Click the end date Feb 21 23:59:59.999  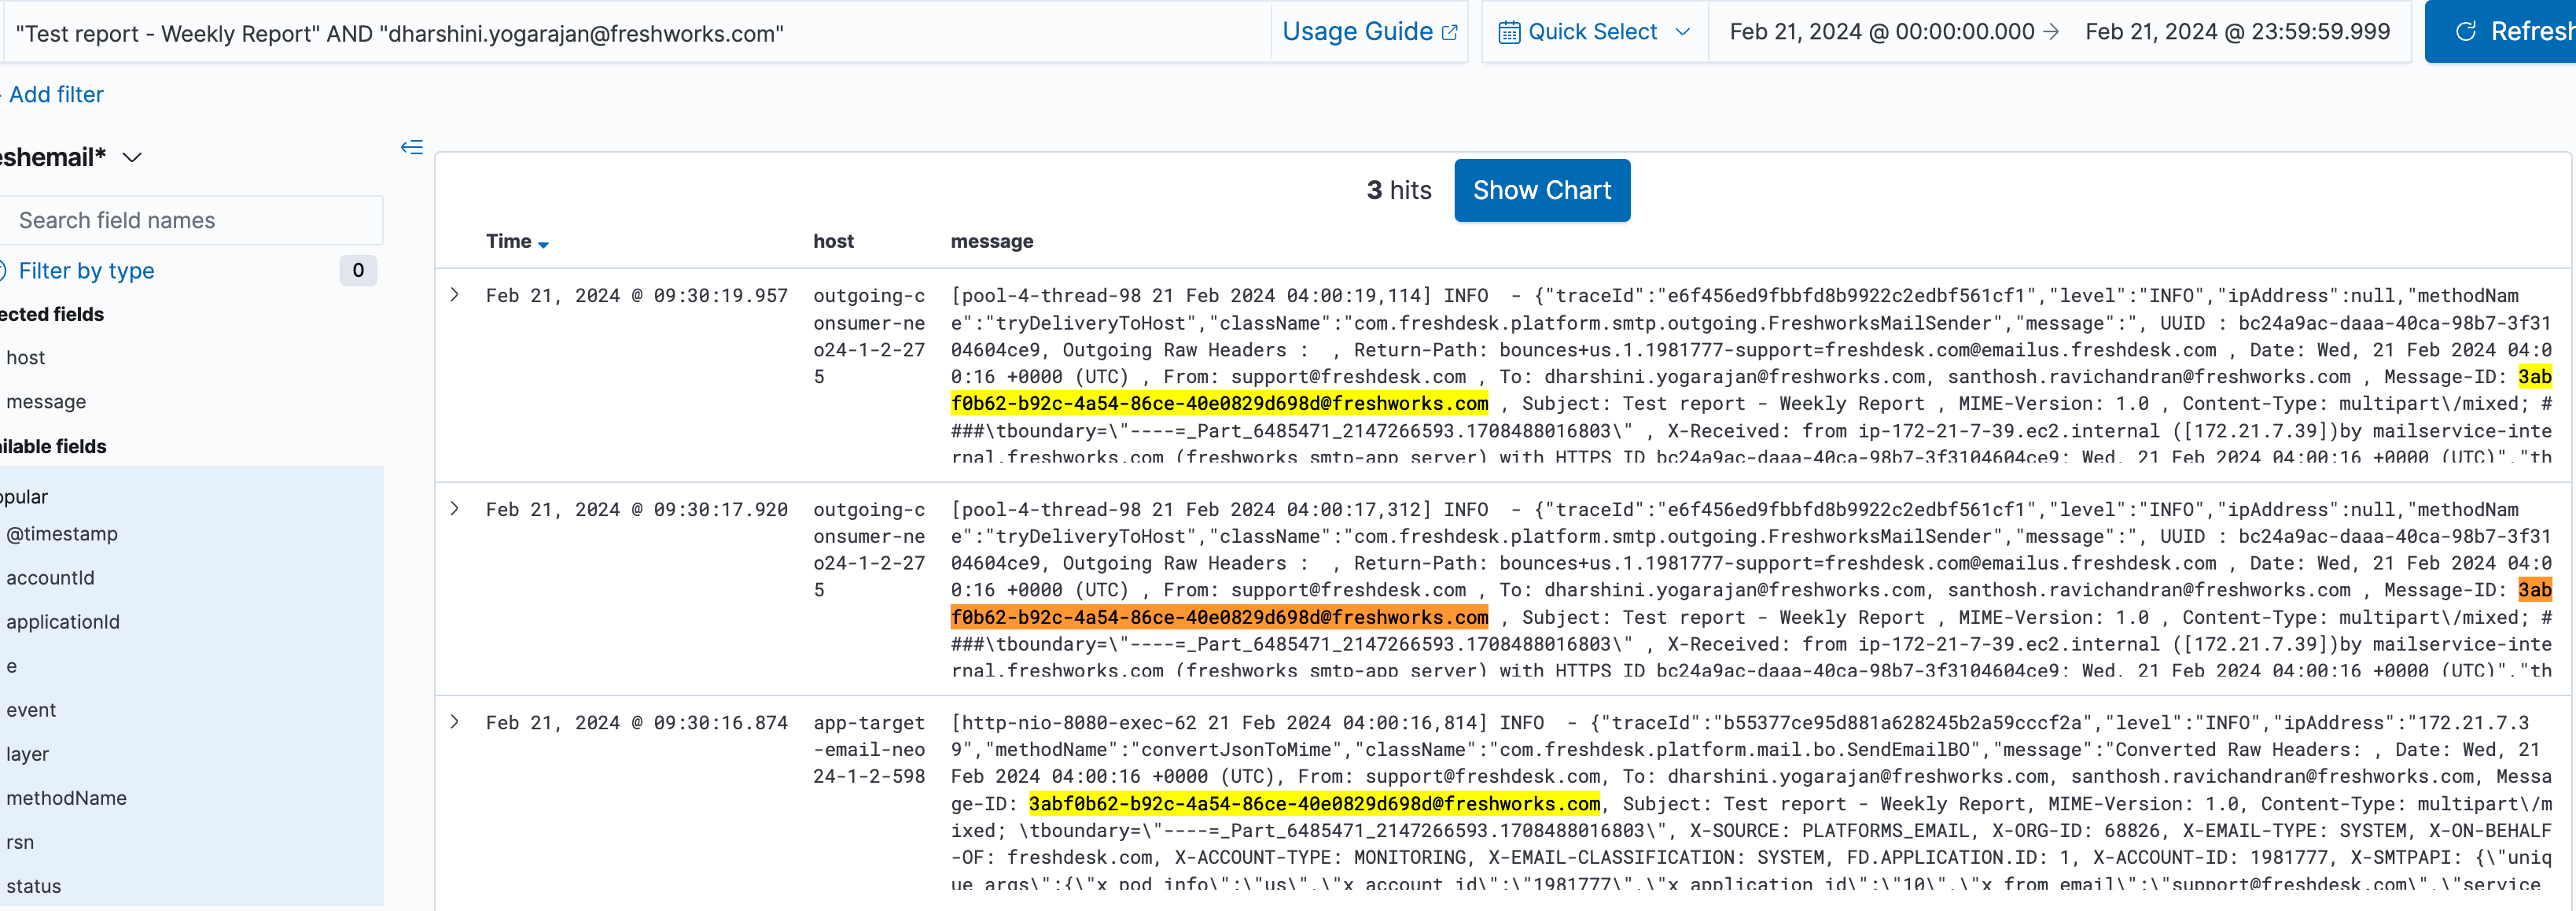(x=2237, y=32)
